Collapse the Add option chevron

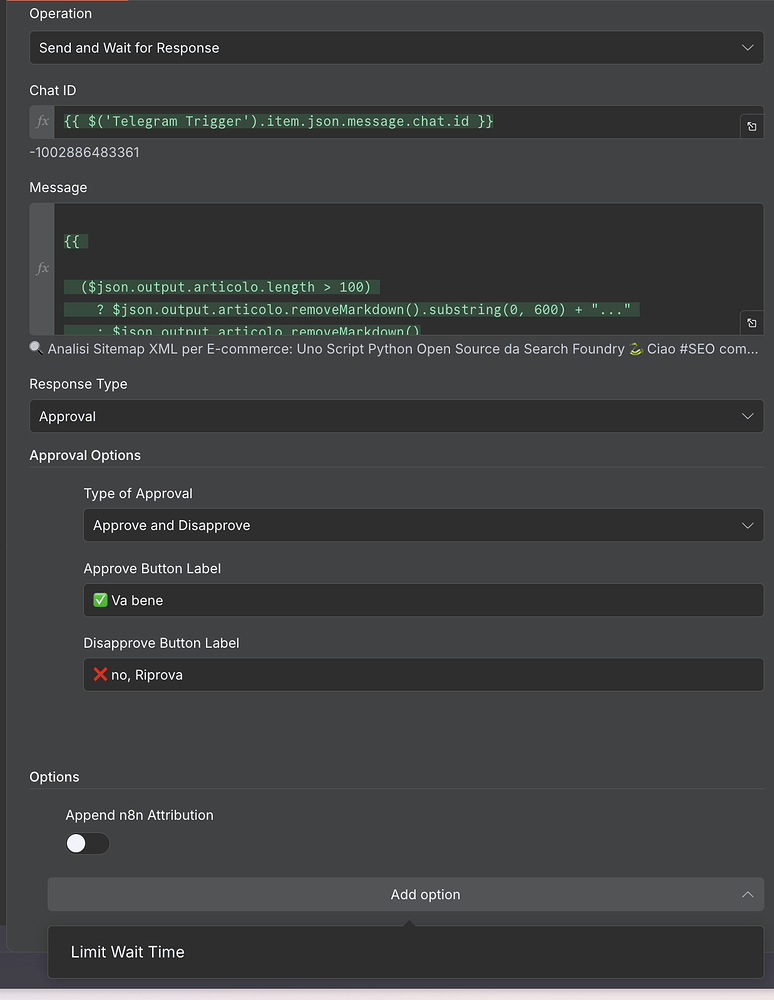click(747, 894)
